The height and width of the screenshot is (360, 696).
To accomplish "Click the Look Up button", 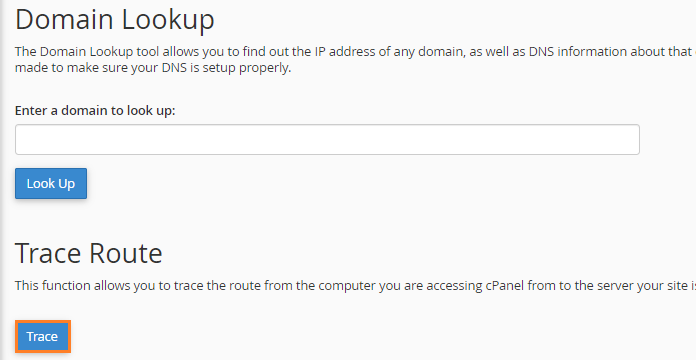I will coord(51,183).
